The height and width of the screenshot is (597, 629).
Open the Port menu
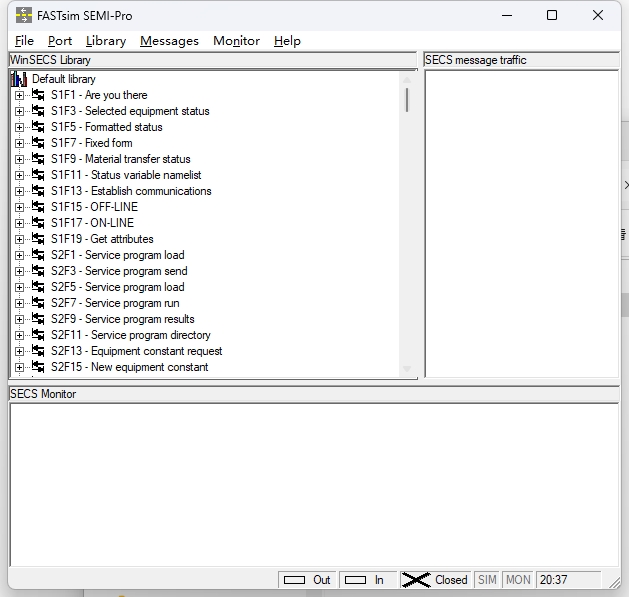tap(60, 41)
